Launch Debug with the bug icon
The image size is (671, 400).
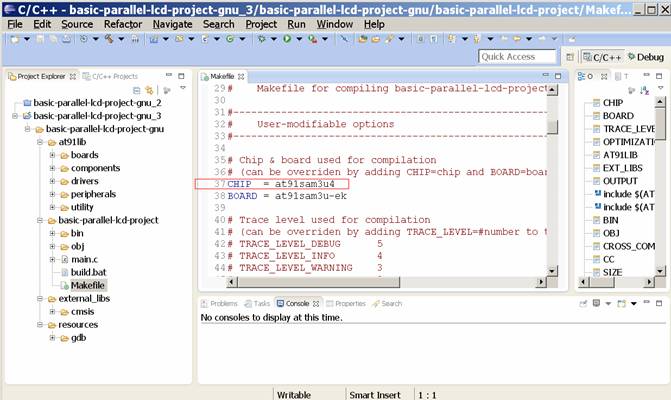[261, 39]
